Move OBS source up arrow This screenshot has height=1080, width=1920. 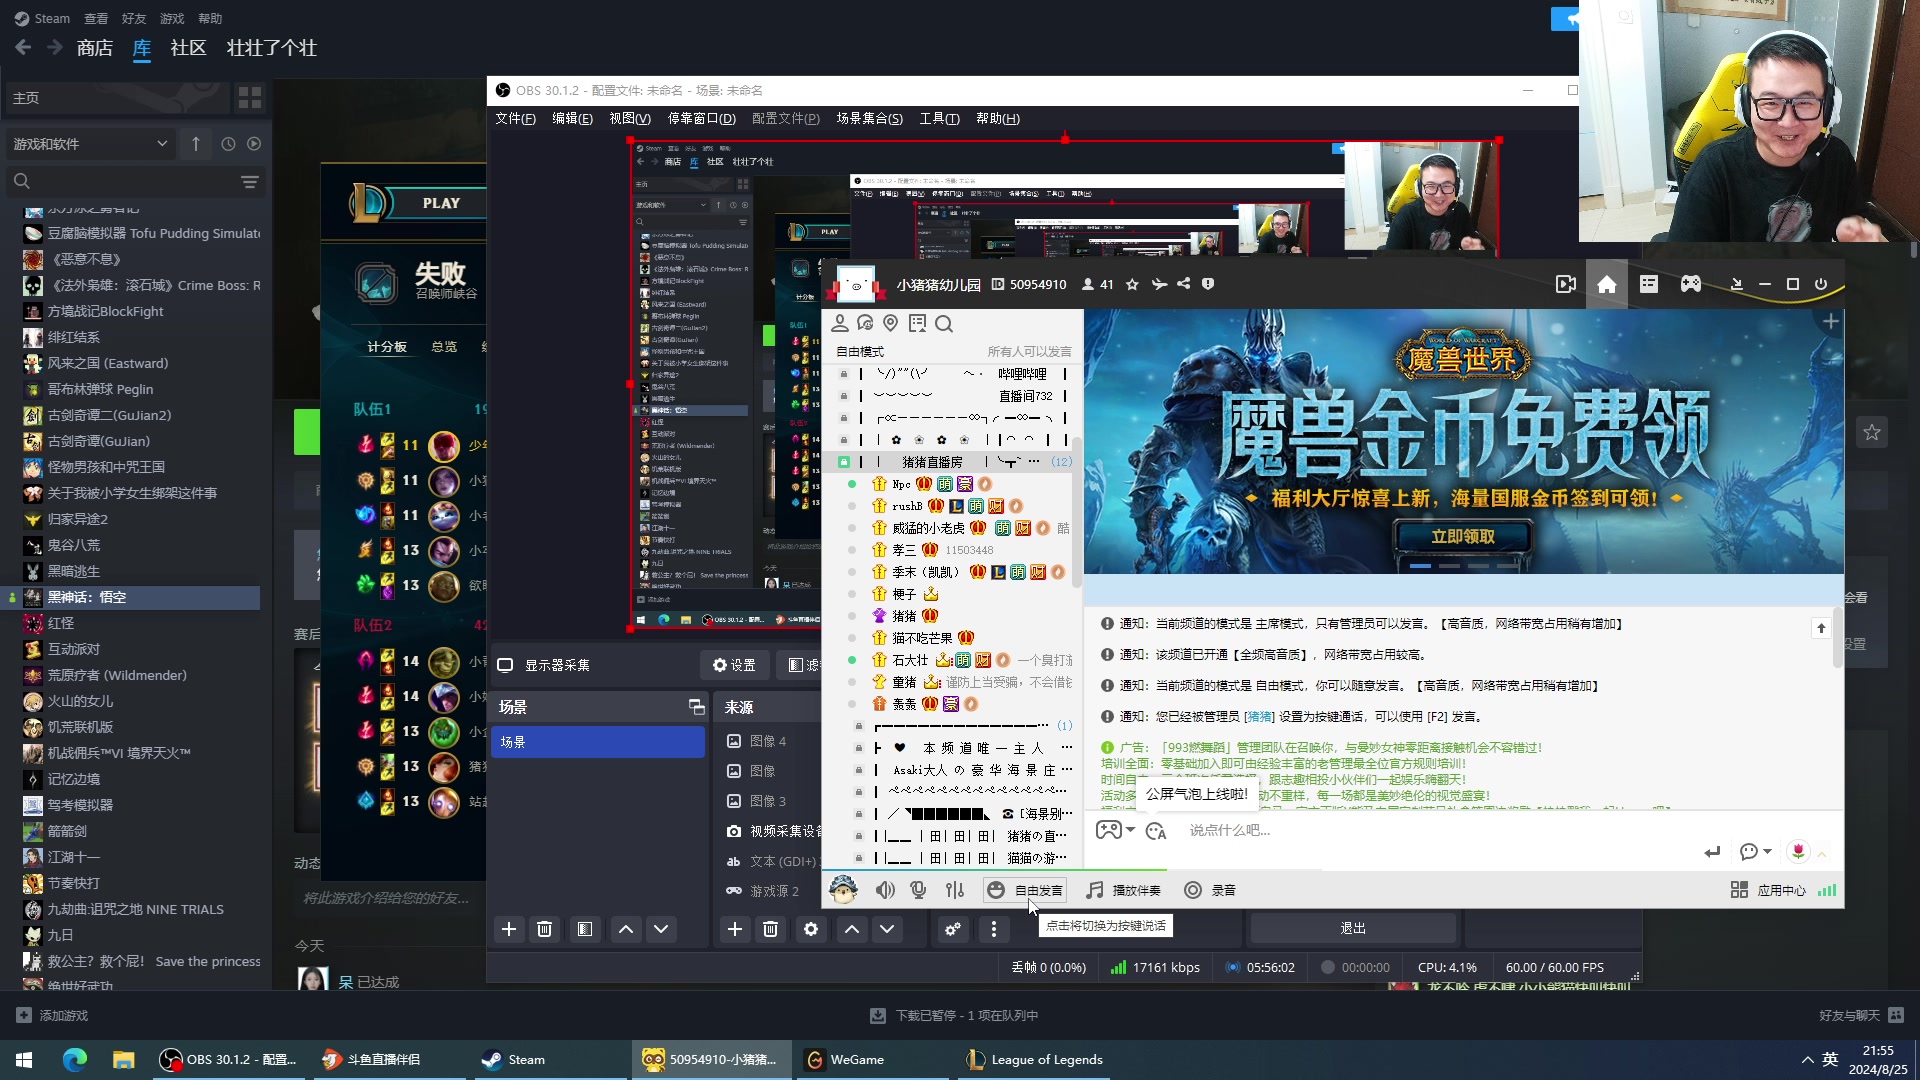(852, 929)
